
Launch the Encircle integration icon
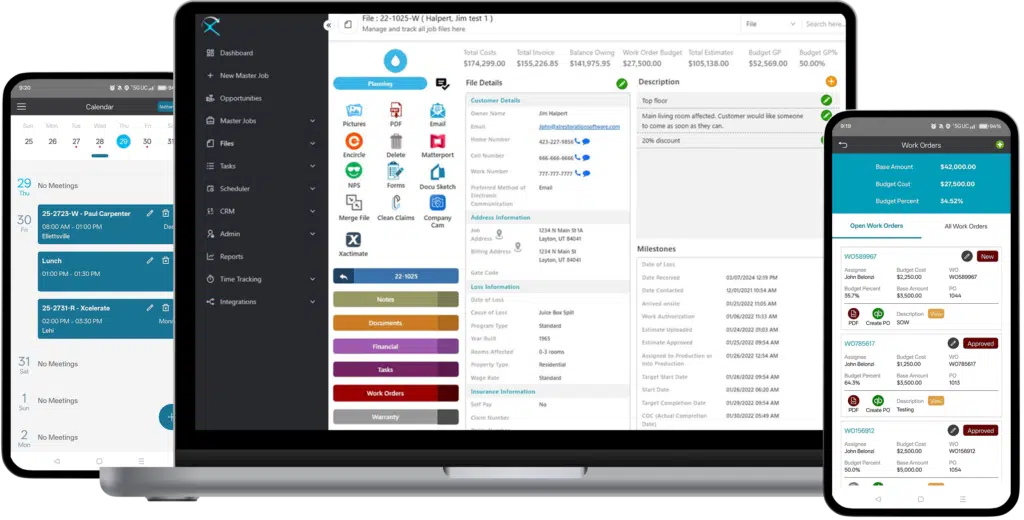(354, 140)
